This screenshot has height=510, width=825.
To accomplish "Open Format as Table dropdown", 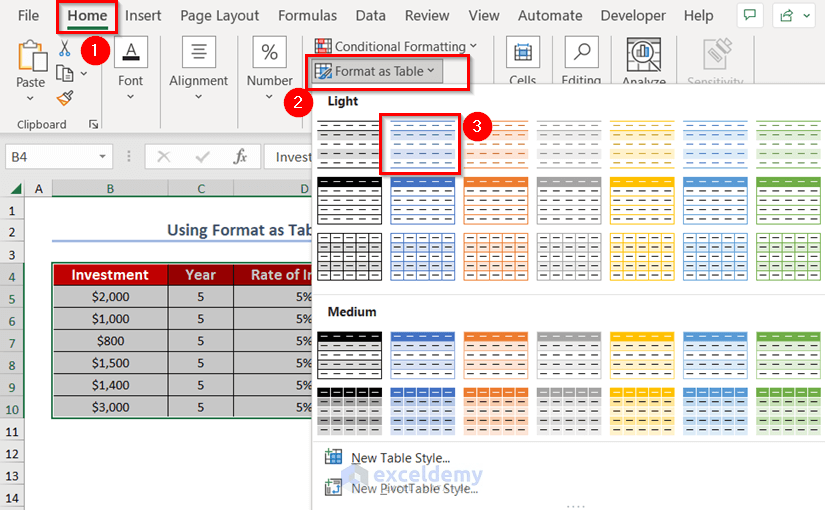I will click(x=378, y=71).
